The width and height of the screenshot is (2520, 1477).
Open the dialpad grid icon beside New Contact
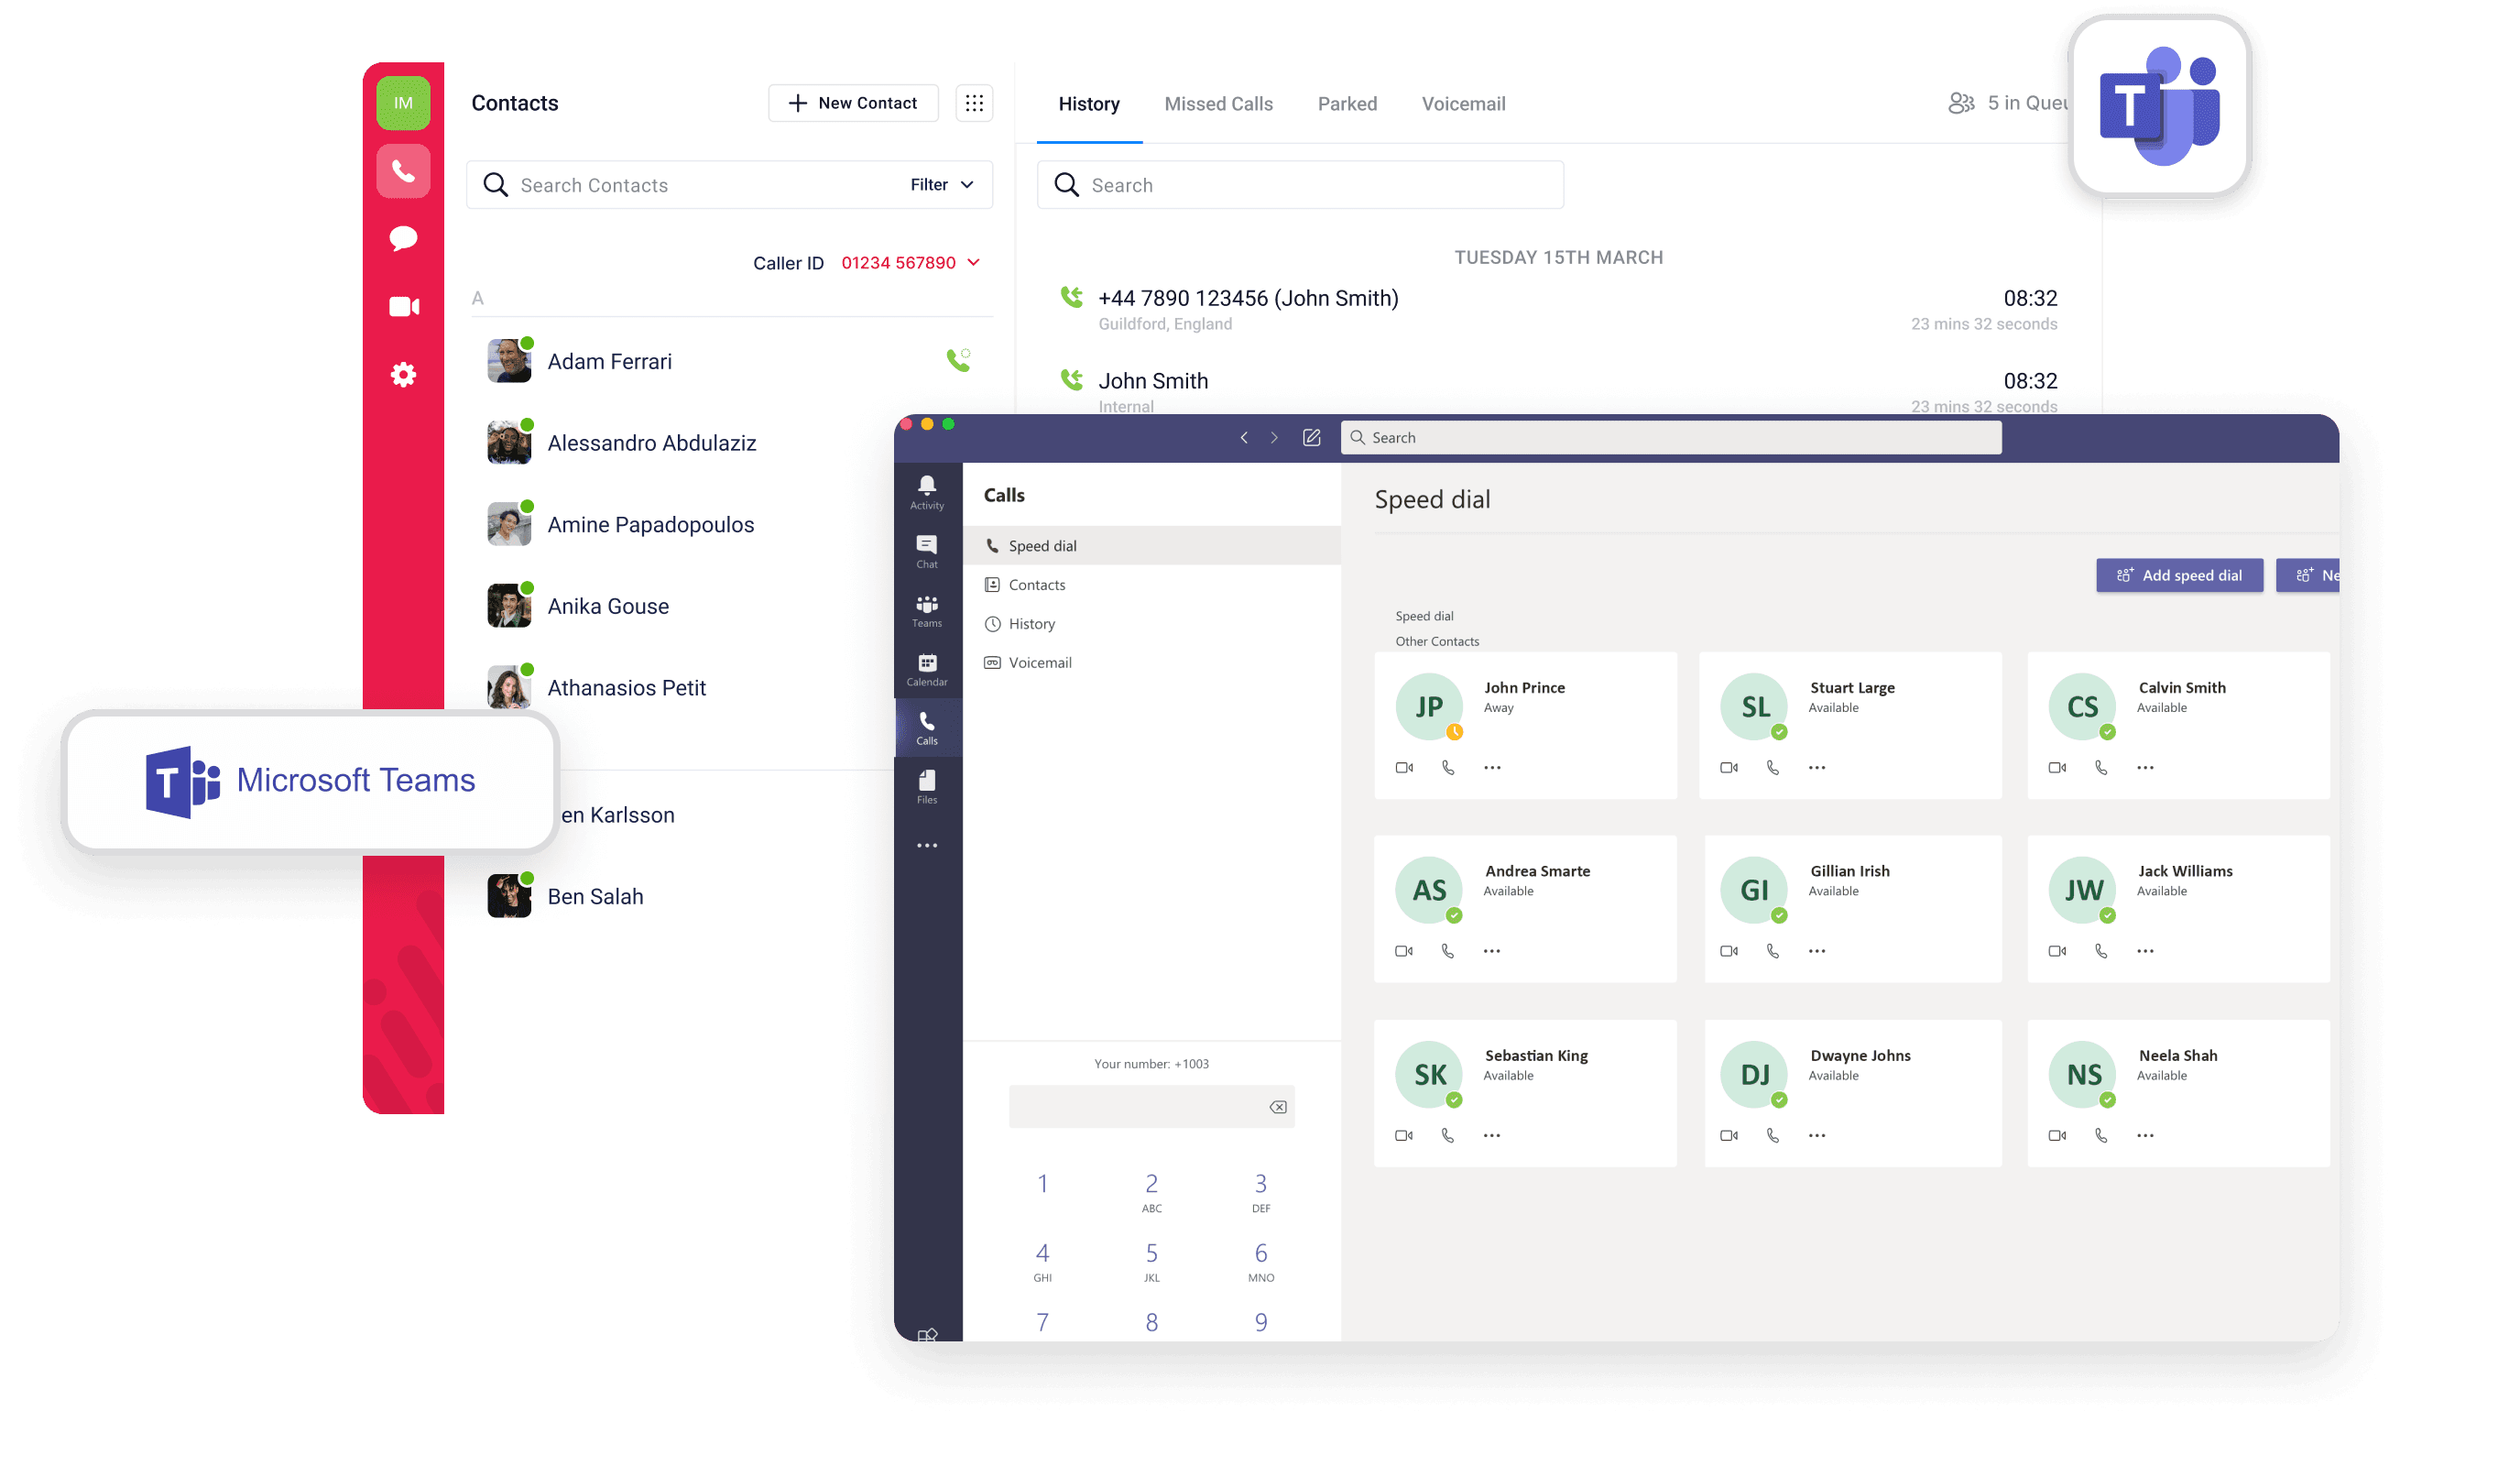coord(974,102)
